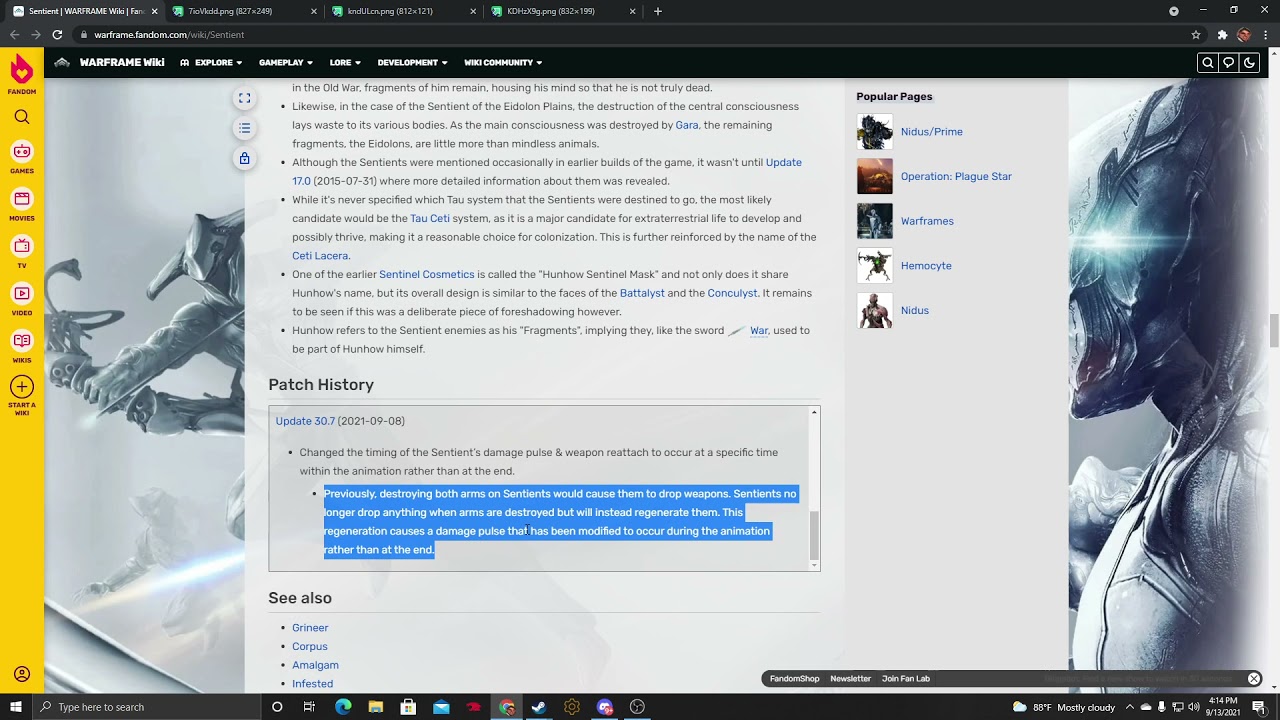Open a new browser tab
This screenshot has height=720, width=1280.
click(x=657, y=11)
